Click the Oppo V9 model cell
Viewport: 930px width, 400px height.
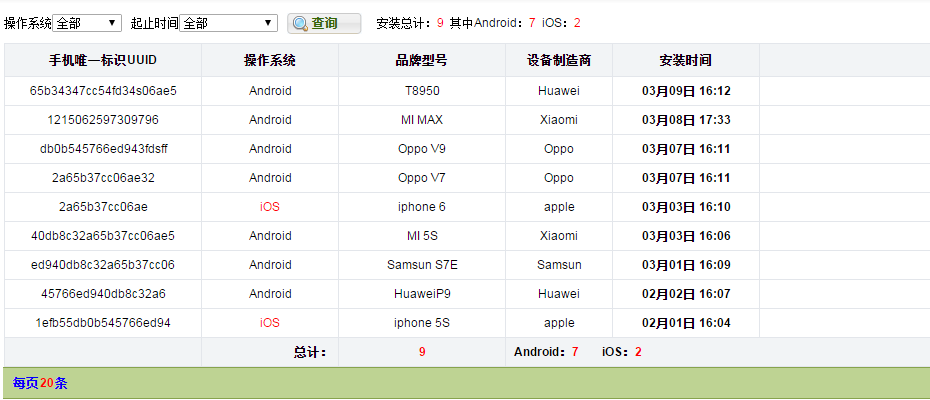pyautogui.click(x=421, y=149)
